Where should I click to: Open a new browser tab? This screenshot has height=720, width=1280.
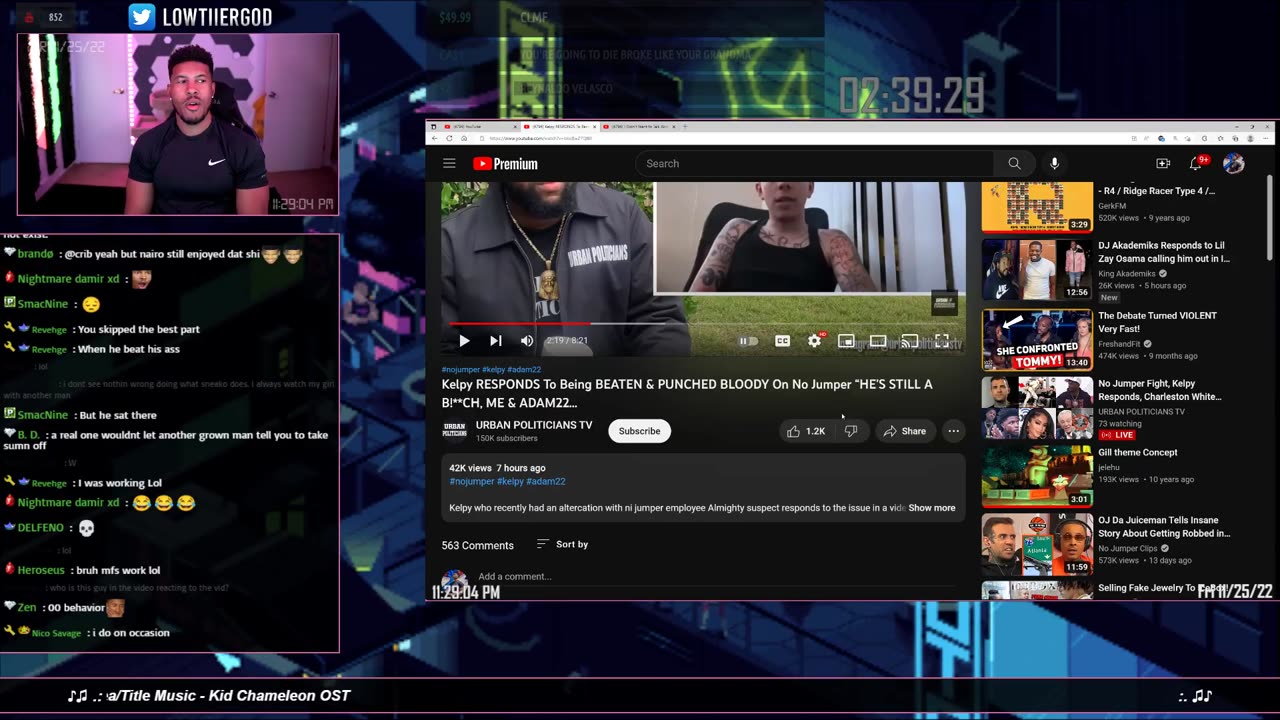(x=685, y=127)
